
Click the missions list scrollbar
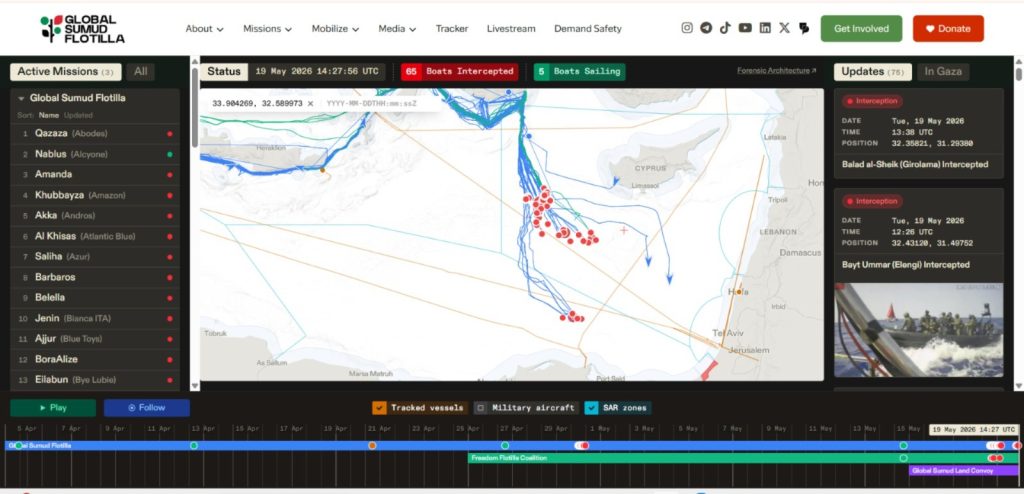pos(195,108)
